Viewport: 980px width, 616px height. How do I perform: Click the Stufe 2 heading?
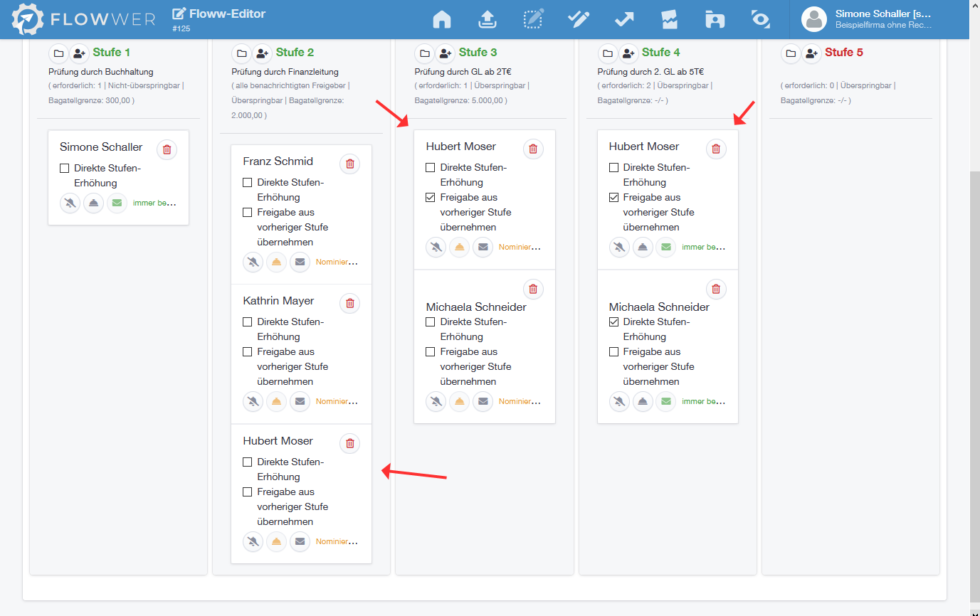(x=294, y=52)
